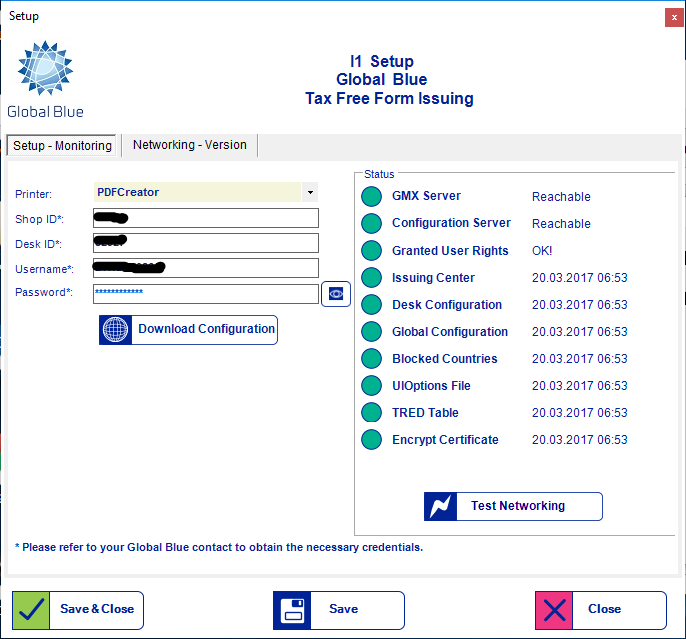686x639 pixels.
Task: Click the Global Blue logo
Action: coord(45,78)
